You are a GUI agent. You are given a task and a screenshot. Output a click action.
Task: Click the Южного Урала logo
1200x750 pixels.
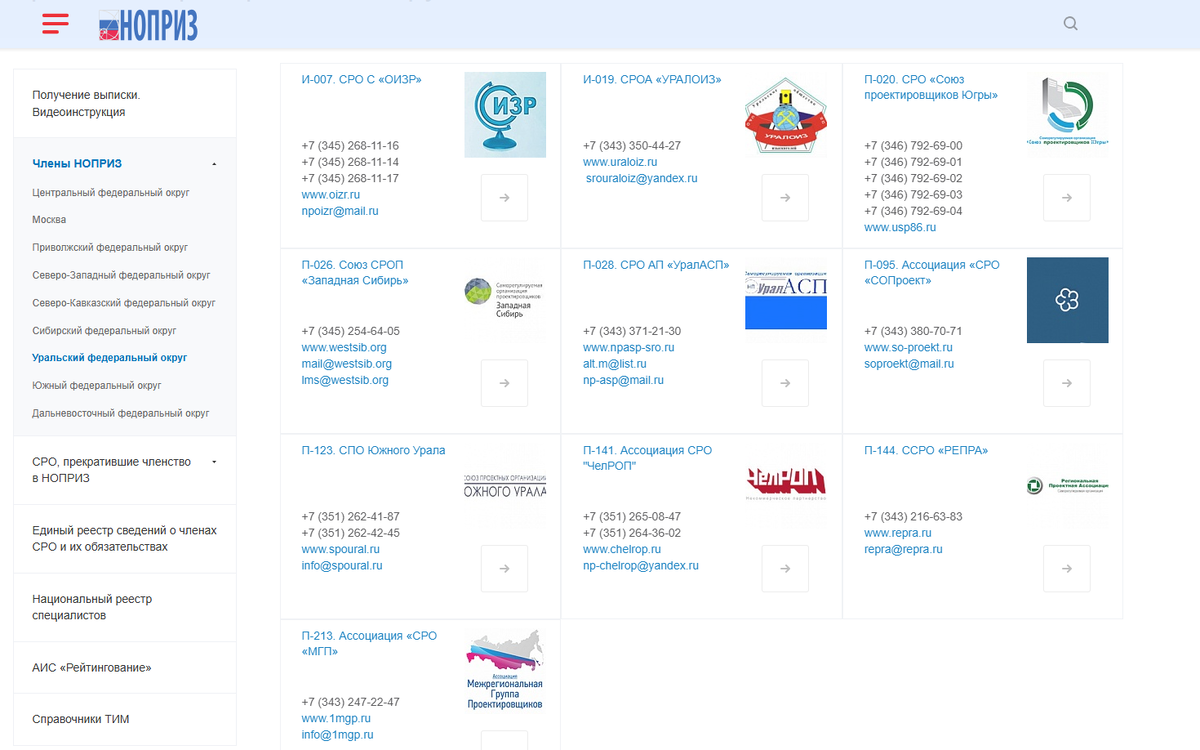coord(505,485)
